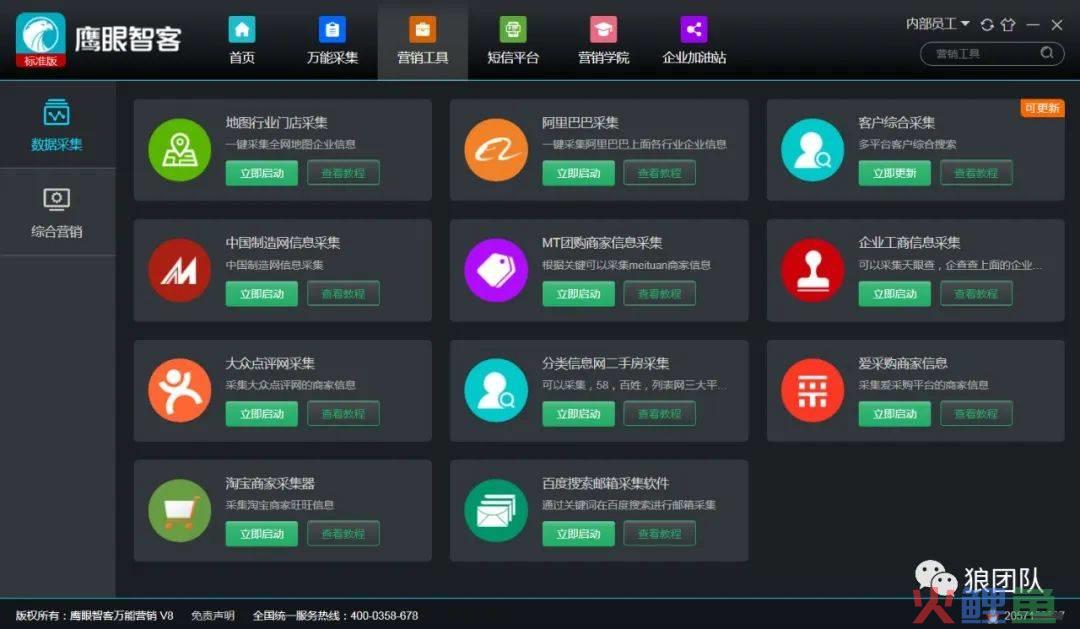Click the 百度搜索邮箱采集软件 envelope icon

tap(496, 511)
